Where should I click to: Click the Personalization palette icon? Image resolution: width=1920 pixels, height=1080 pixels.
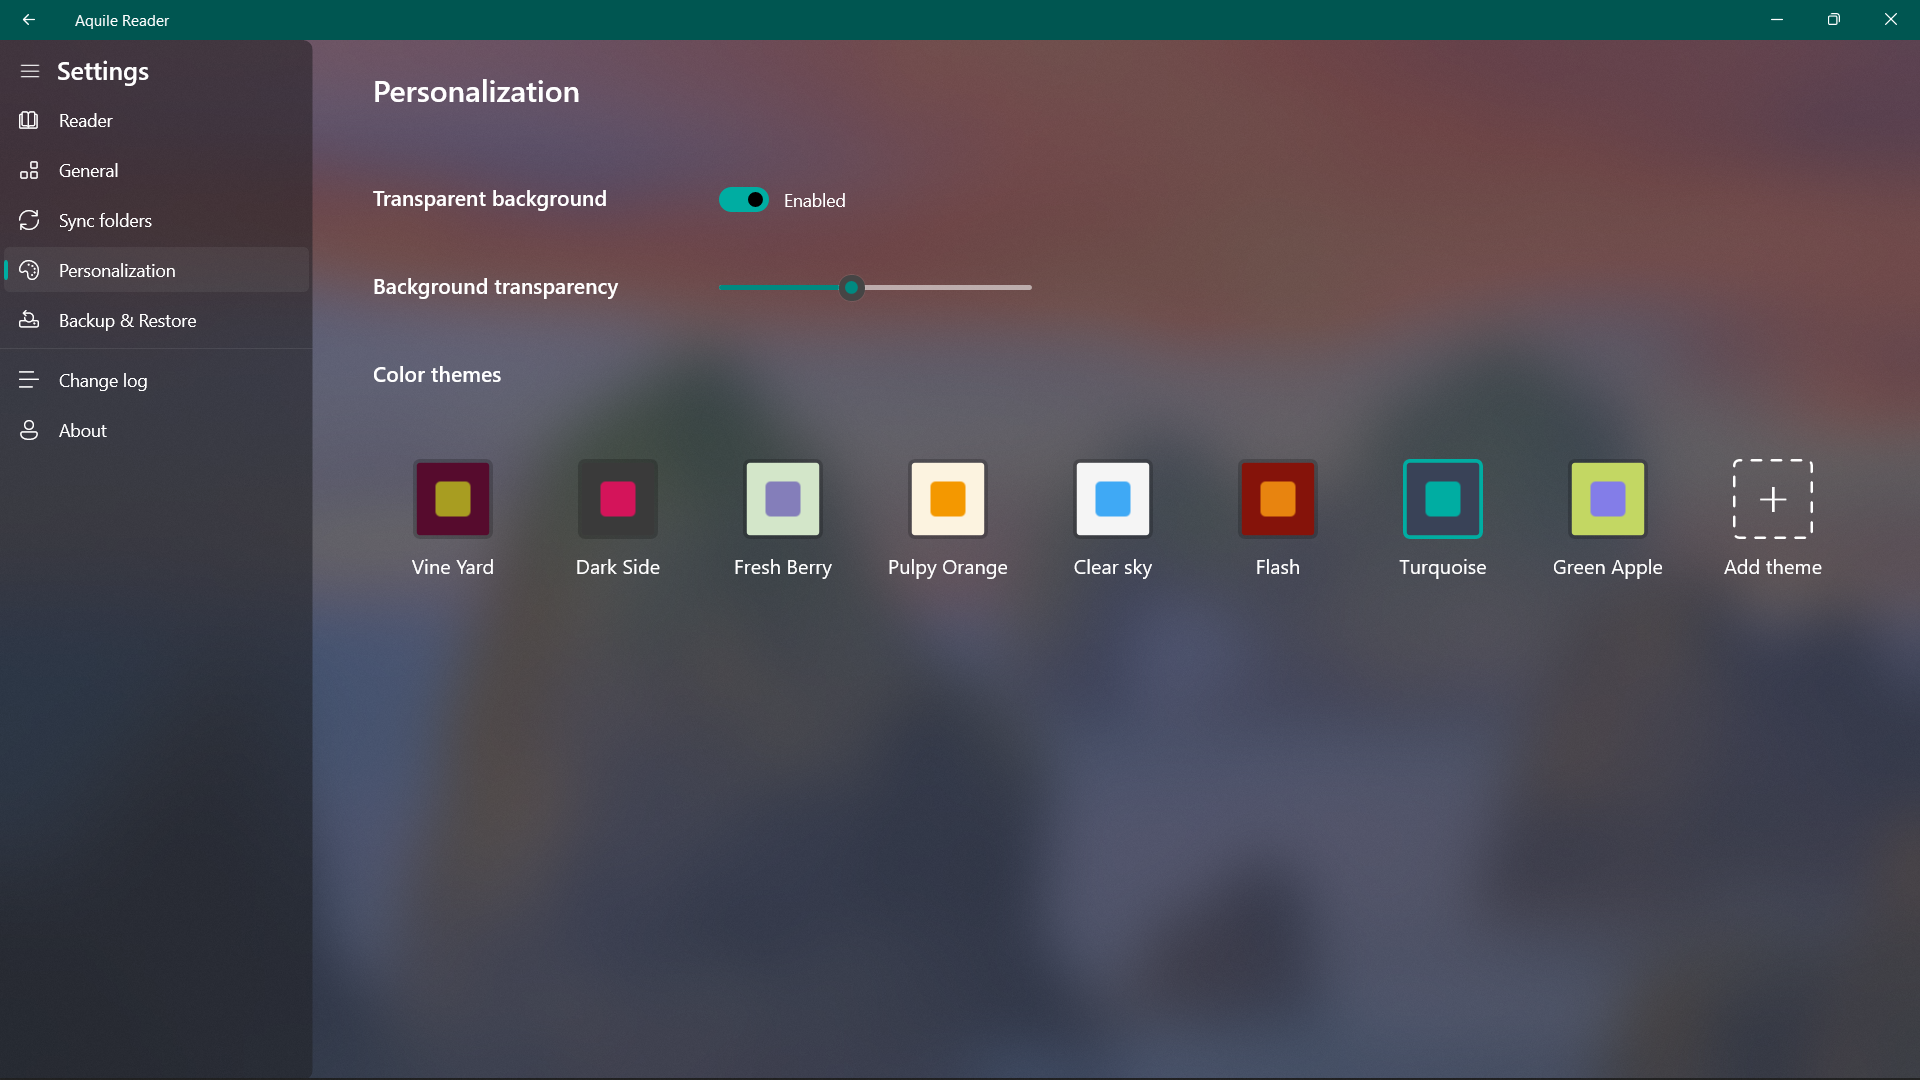point(29,270)
